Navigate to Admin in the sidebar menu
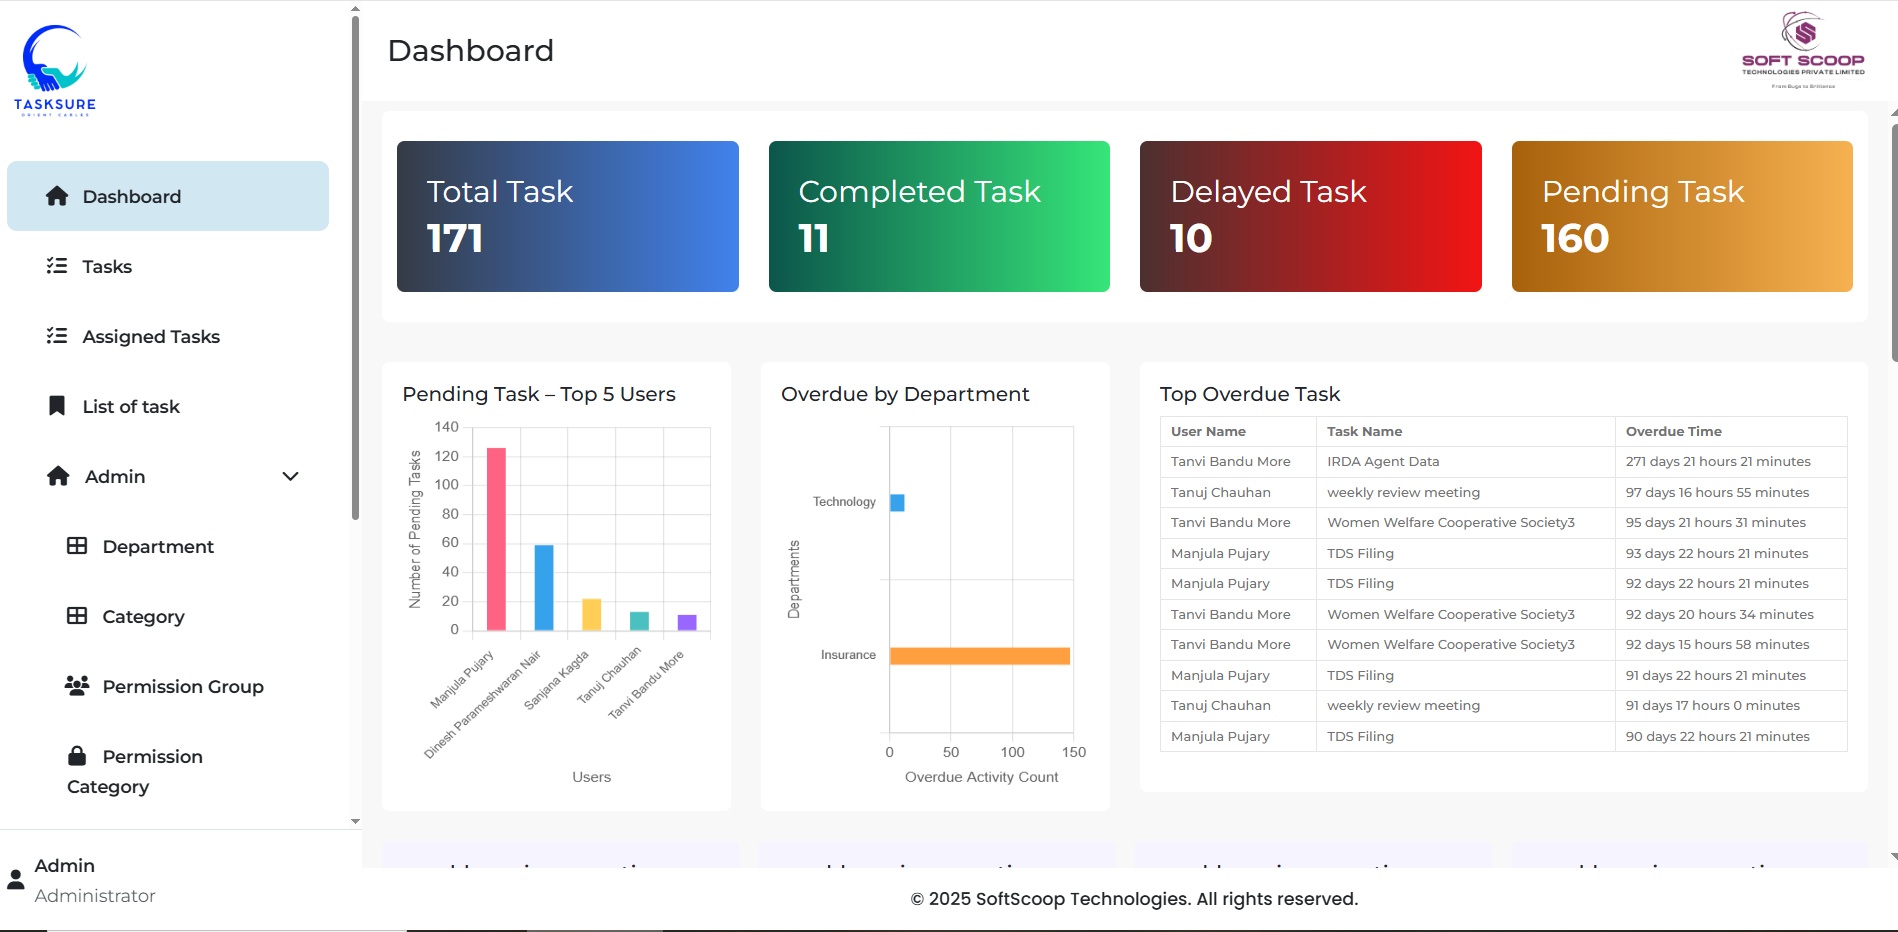 [x=113, y=476]
